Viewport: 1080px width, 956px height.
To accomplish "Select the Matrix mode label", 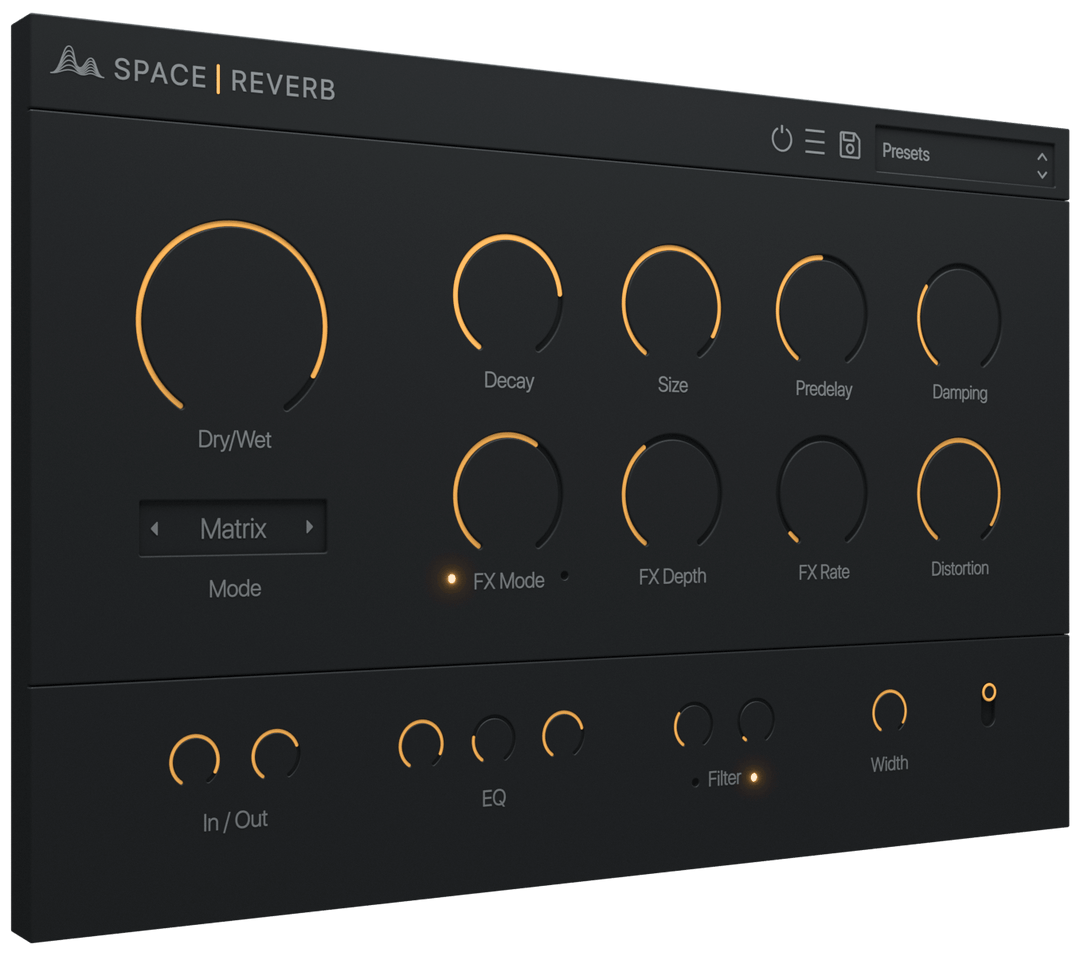I will [x=235, y=530].
